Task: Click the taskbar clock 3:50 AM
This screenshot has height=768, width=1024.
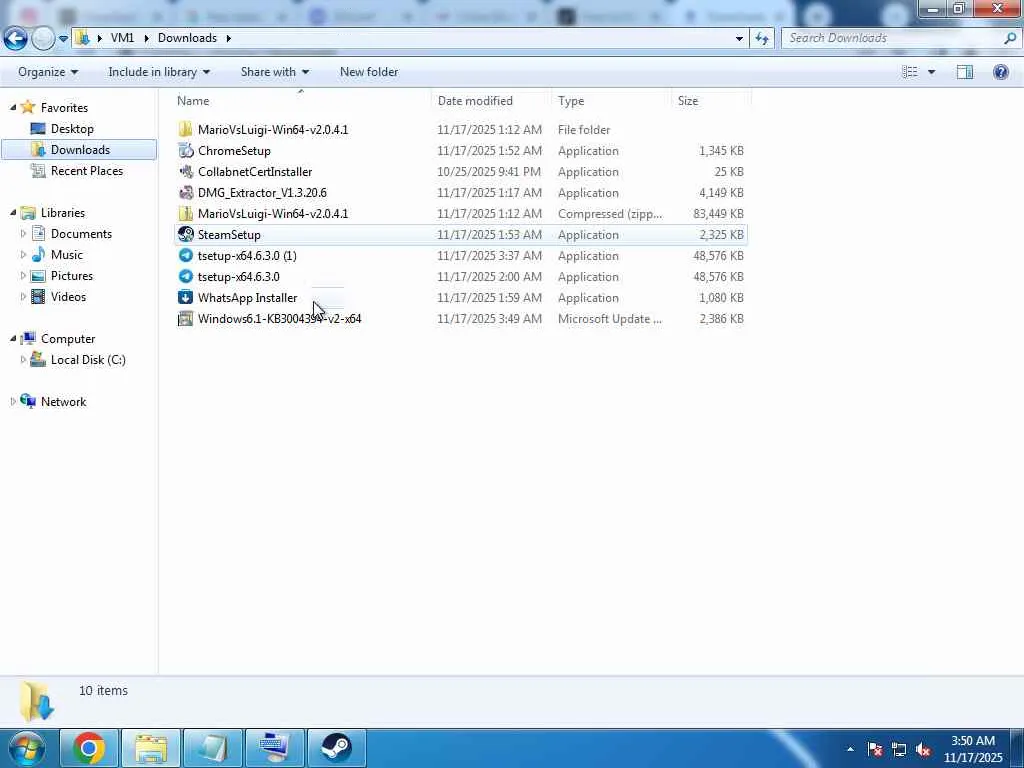Action: [973, 741]
